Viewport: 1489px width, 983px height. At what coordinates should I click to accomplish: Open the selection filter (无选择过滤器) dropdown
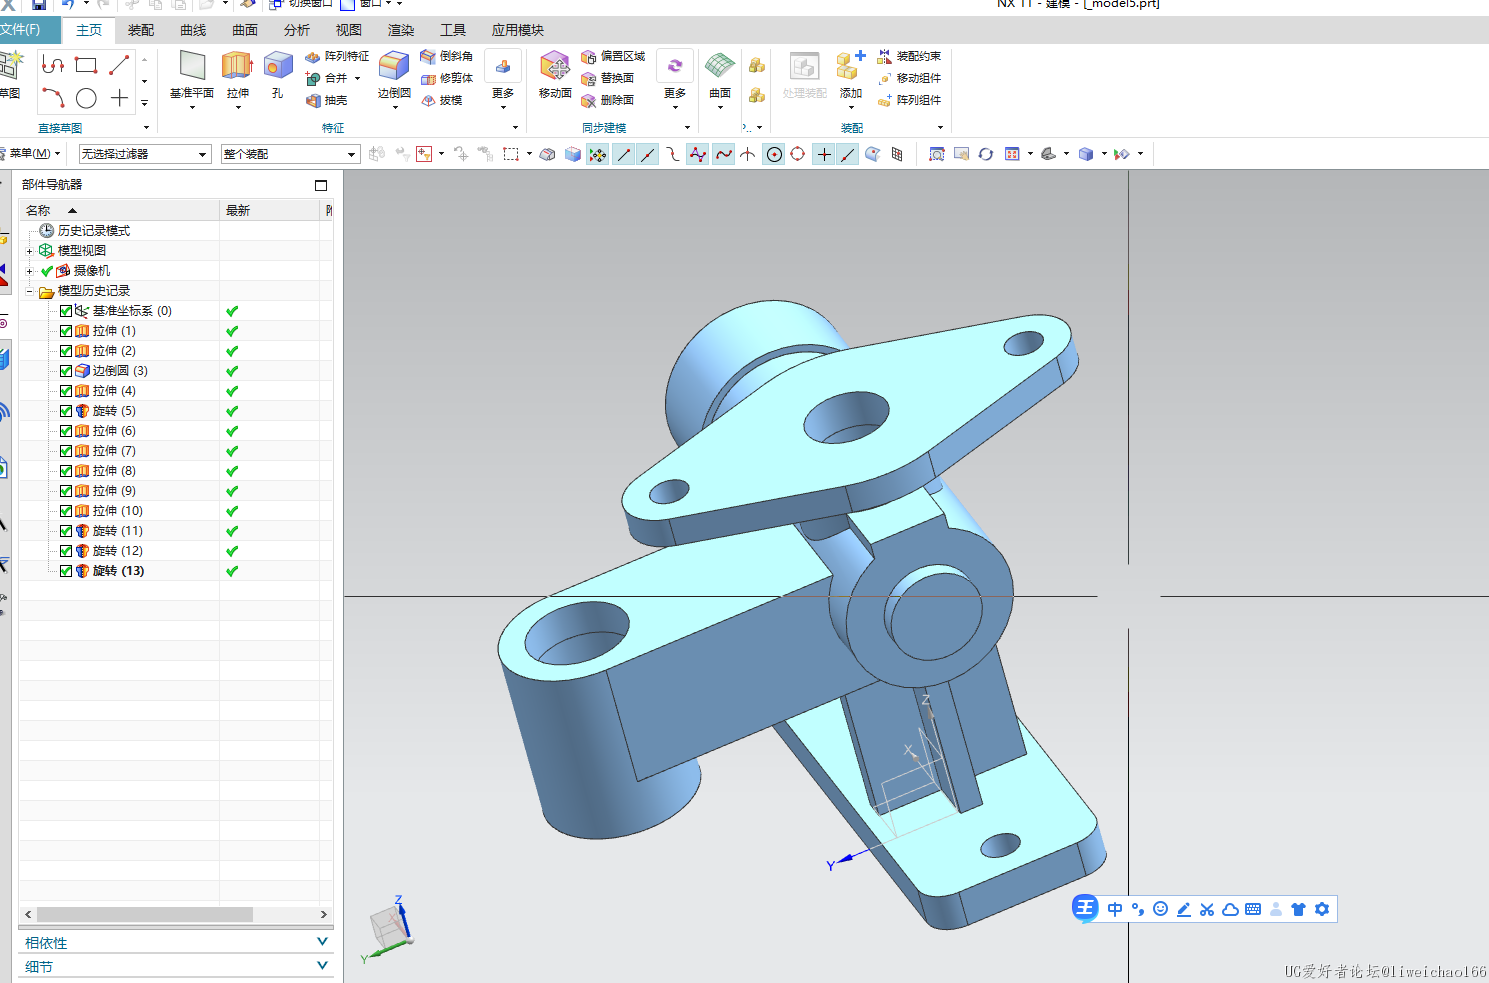pyautogui.click(x=145, y=154)
